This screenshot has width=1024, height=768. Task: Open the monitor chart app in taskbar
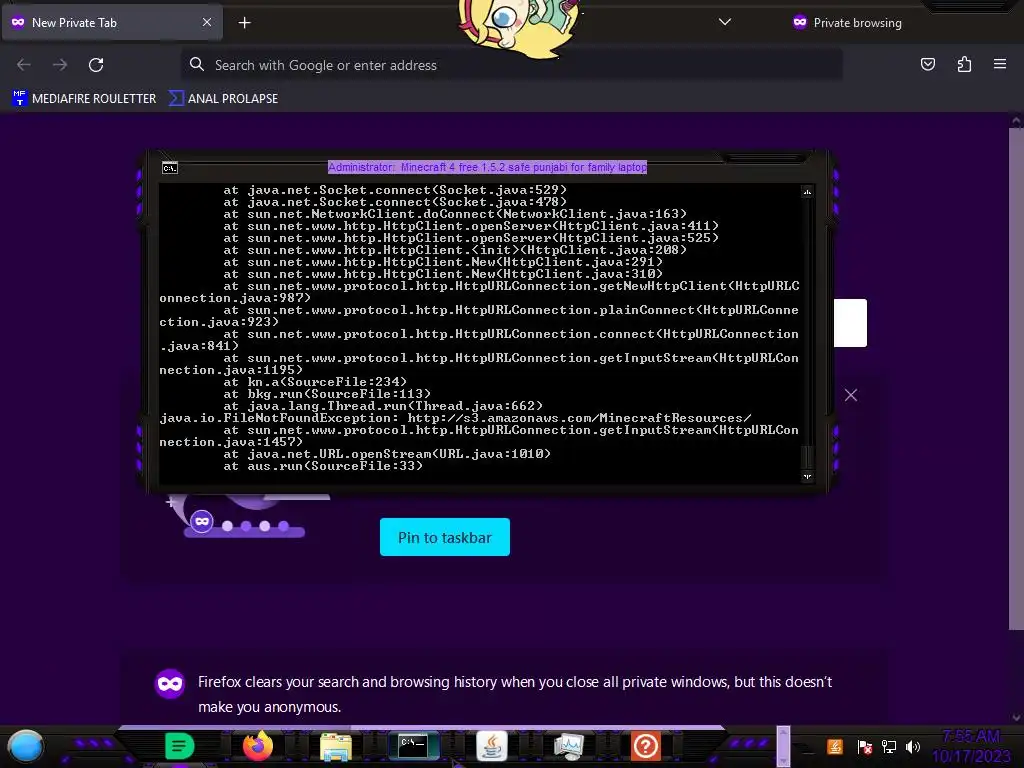[568, 746]
